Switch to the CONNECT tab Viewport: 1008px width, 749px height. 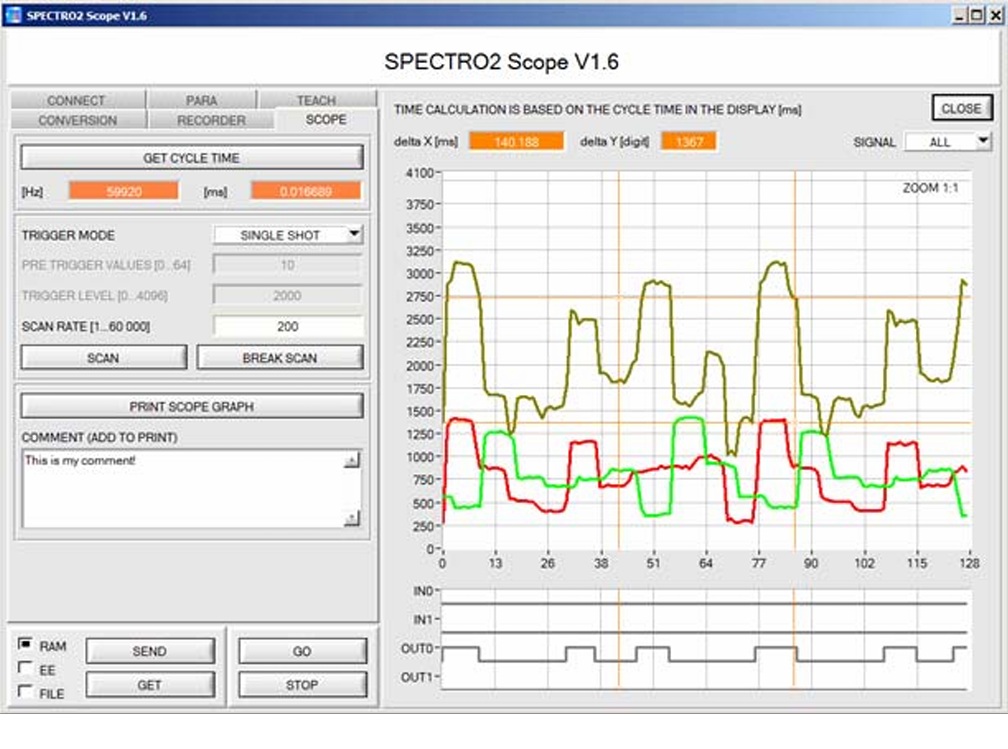pyautogui.click(x=76, y=100)
